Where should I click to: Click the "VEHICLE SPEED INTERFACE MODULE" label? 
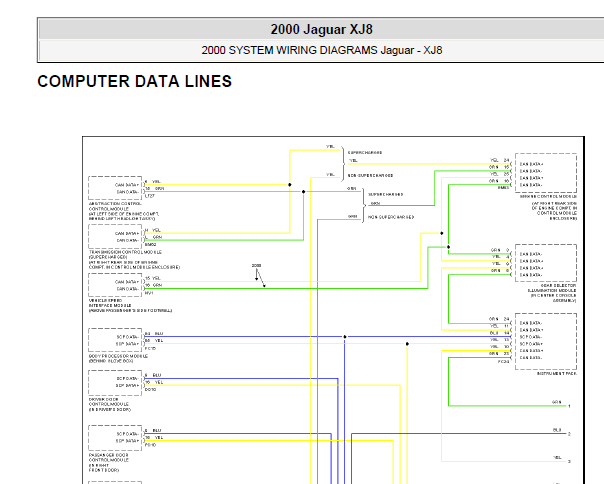click(x=110, y=302)
